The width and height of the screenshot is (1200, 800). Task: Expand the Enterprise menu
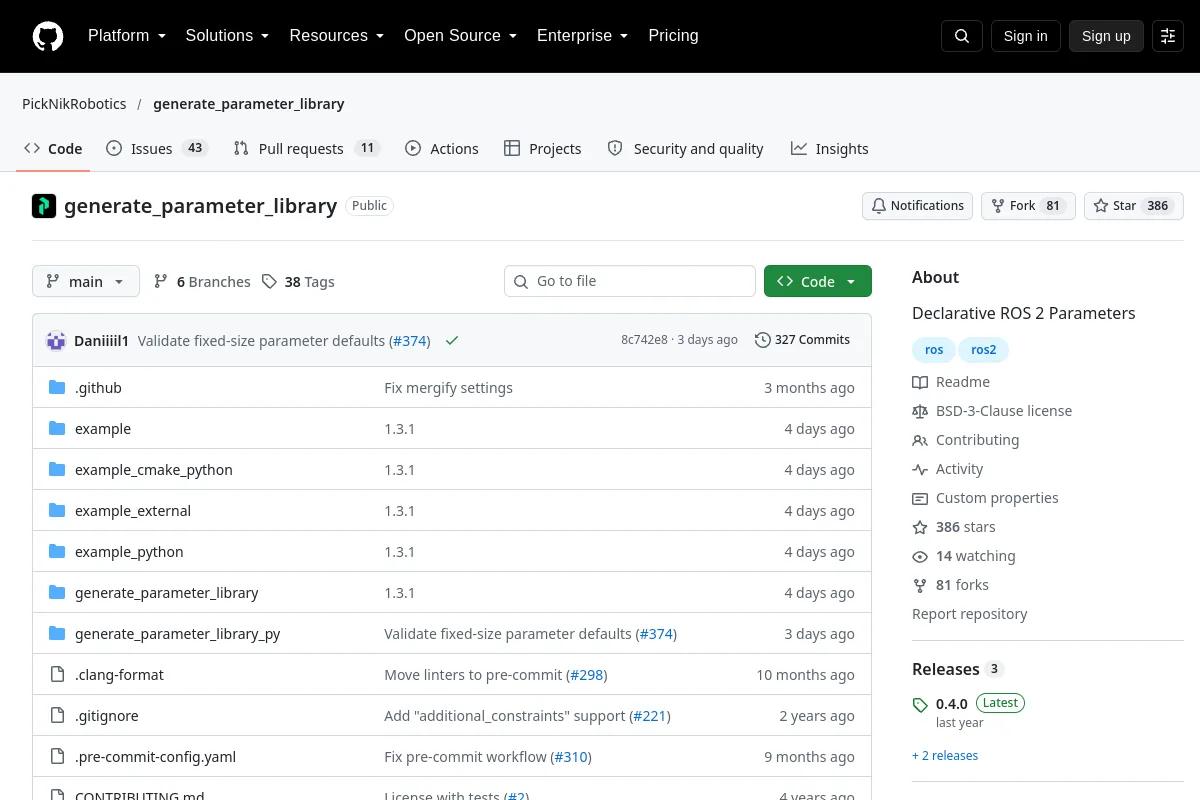(x=583, y=36)
